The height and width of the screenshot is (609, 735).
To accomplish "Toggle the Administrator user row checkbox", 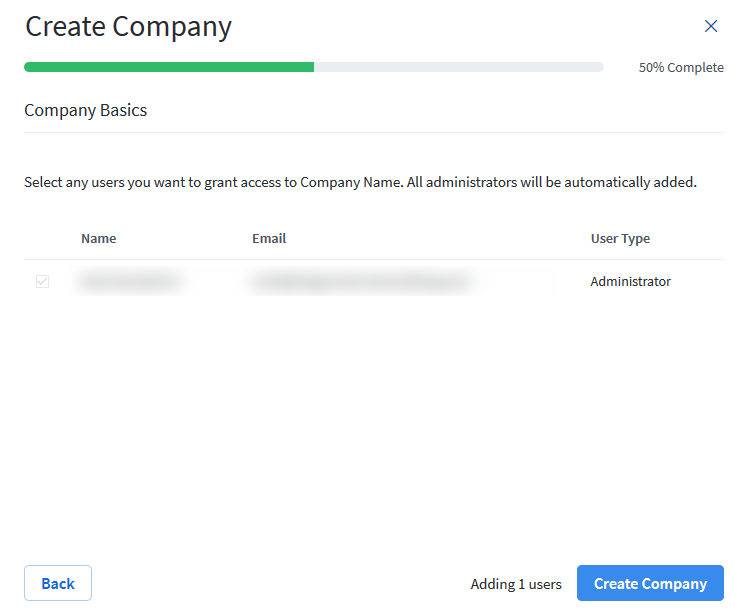I will point(42,281).
